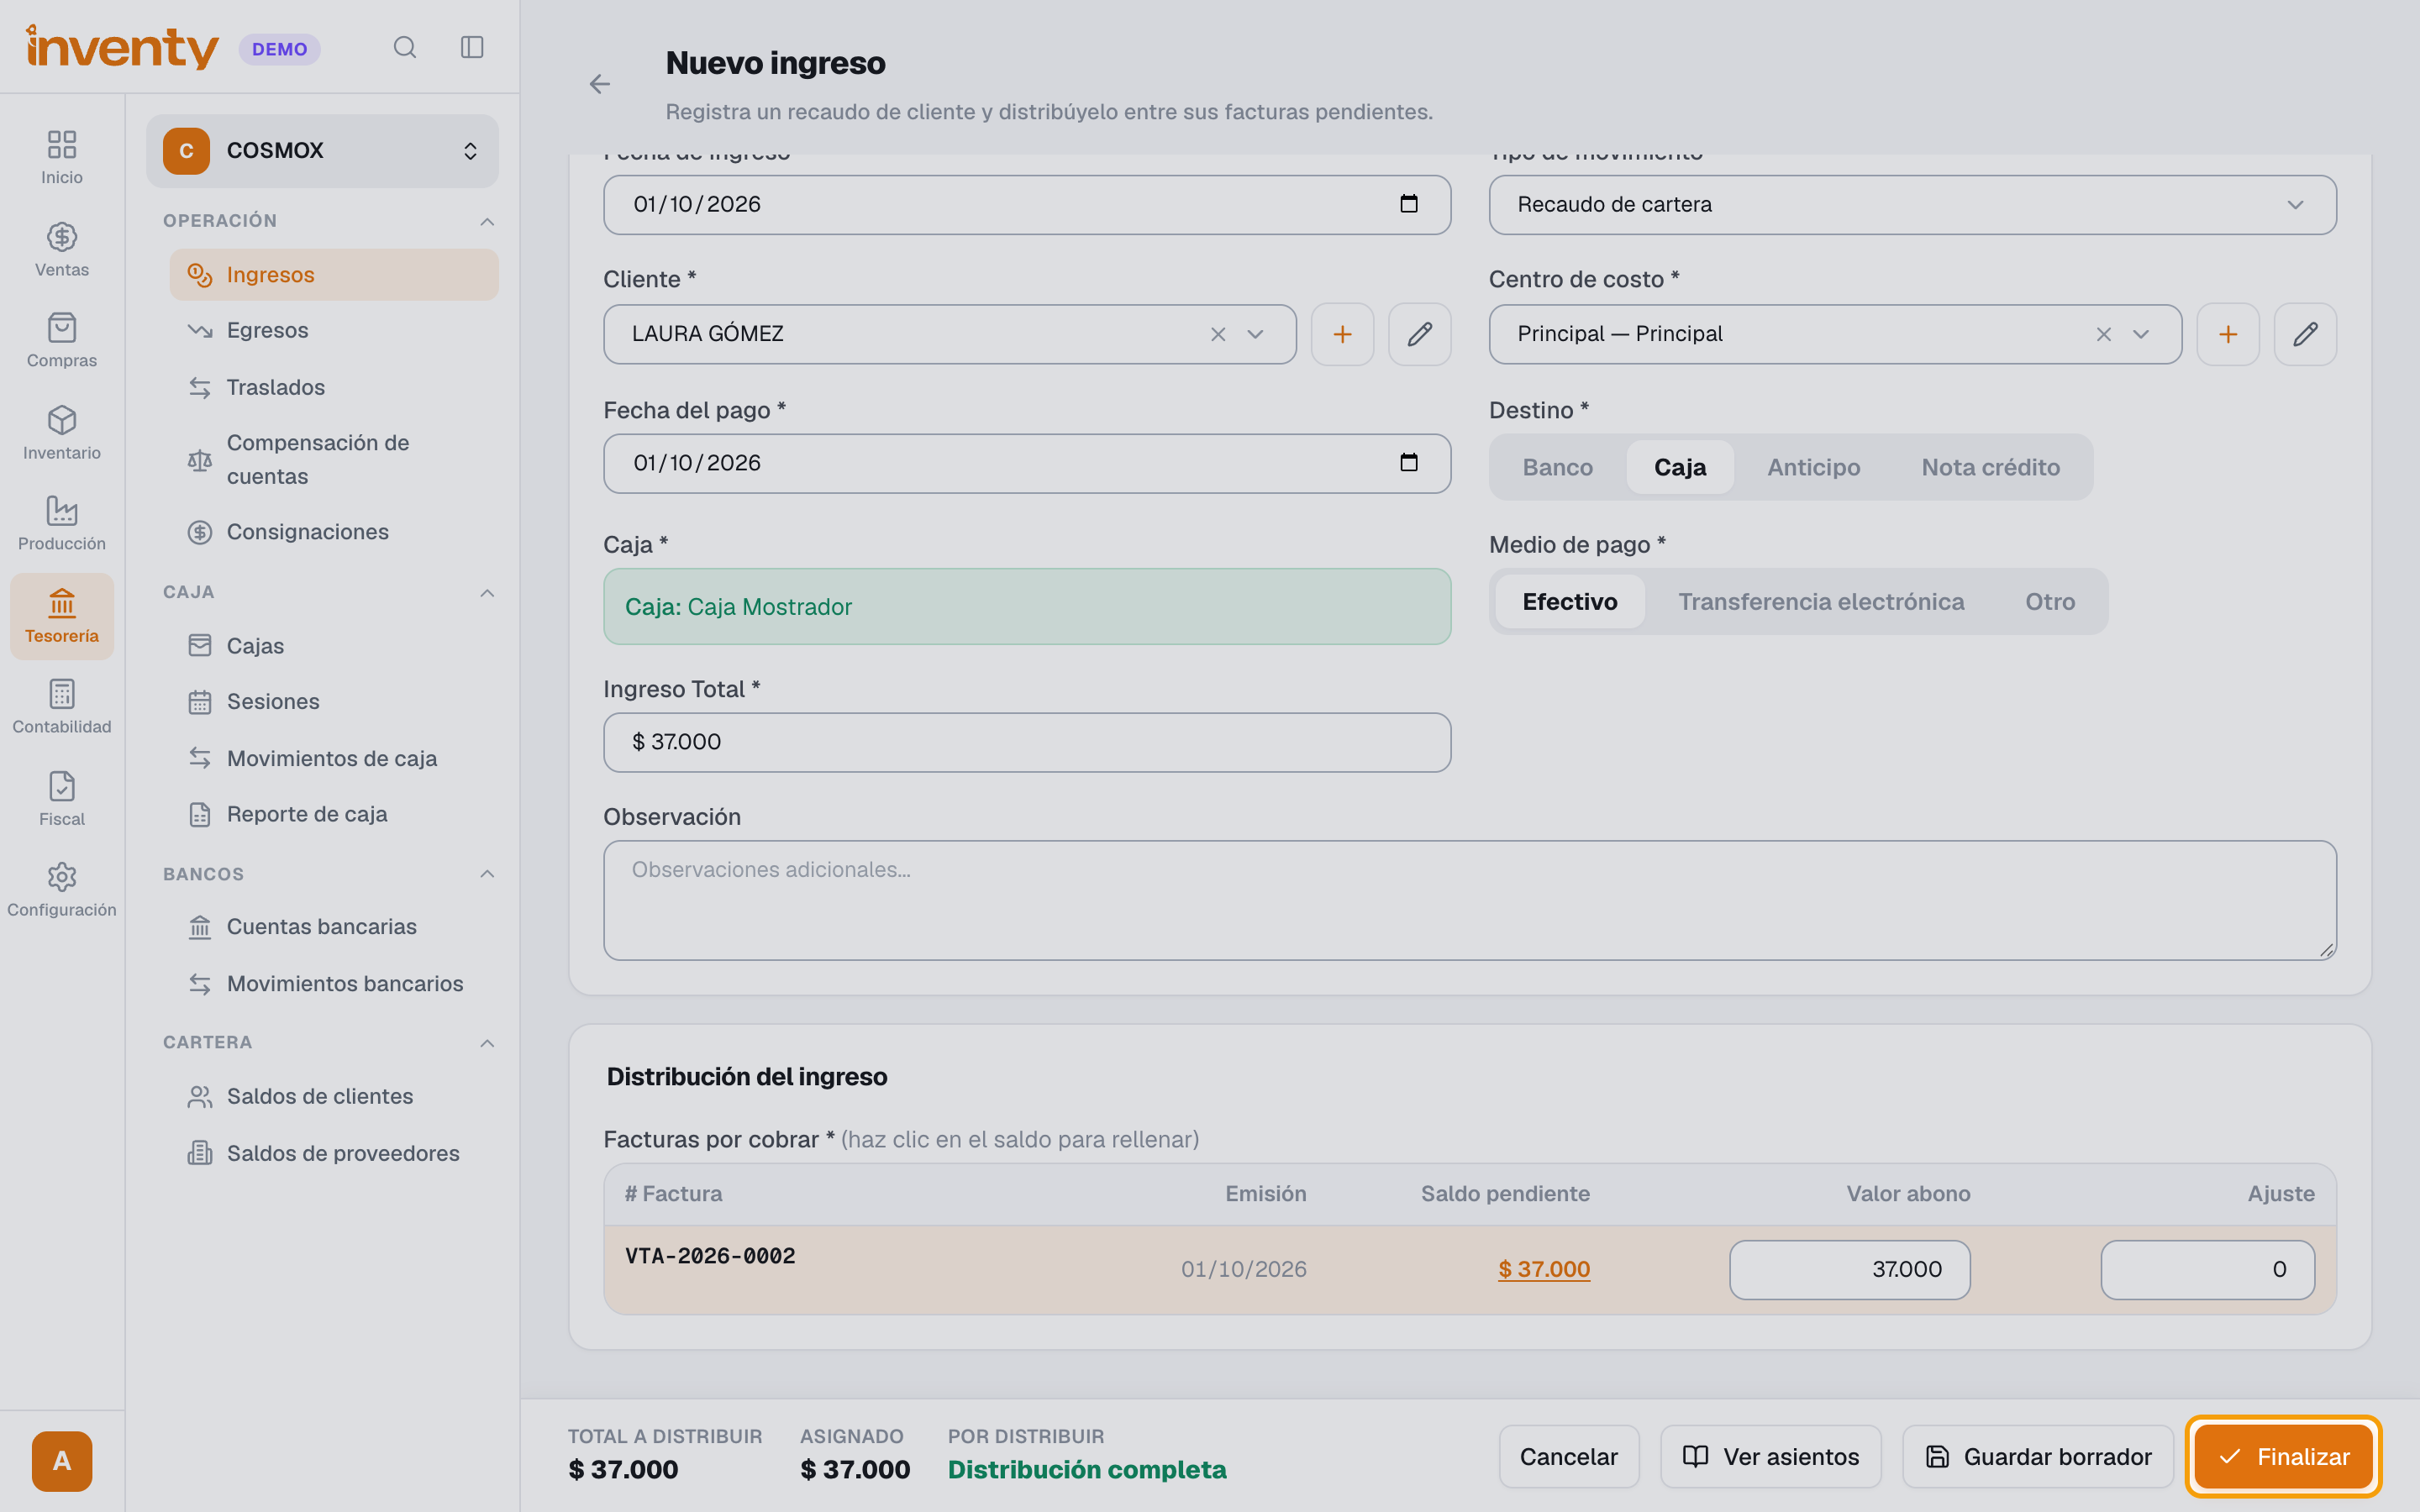Viewport: 2420px width, 1512px height.
Task: Choose Otro payment method
Action: pos(2050,602)
